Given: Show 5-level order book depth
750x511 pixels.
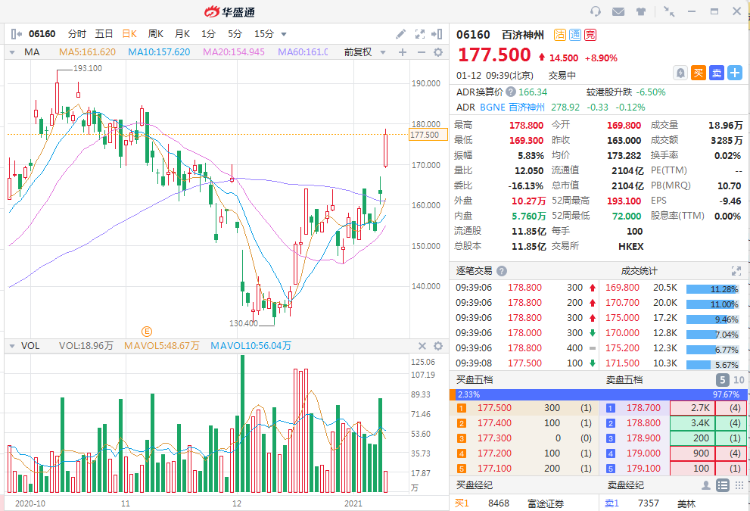Looking at the screenshot, I should 722,380.
